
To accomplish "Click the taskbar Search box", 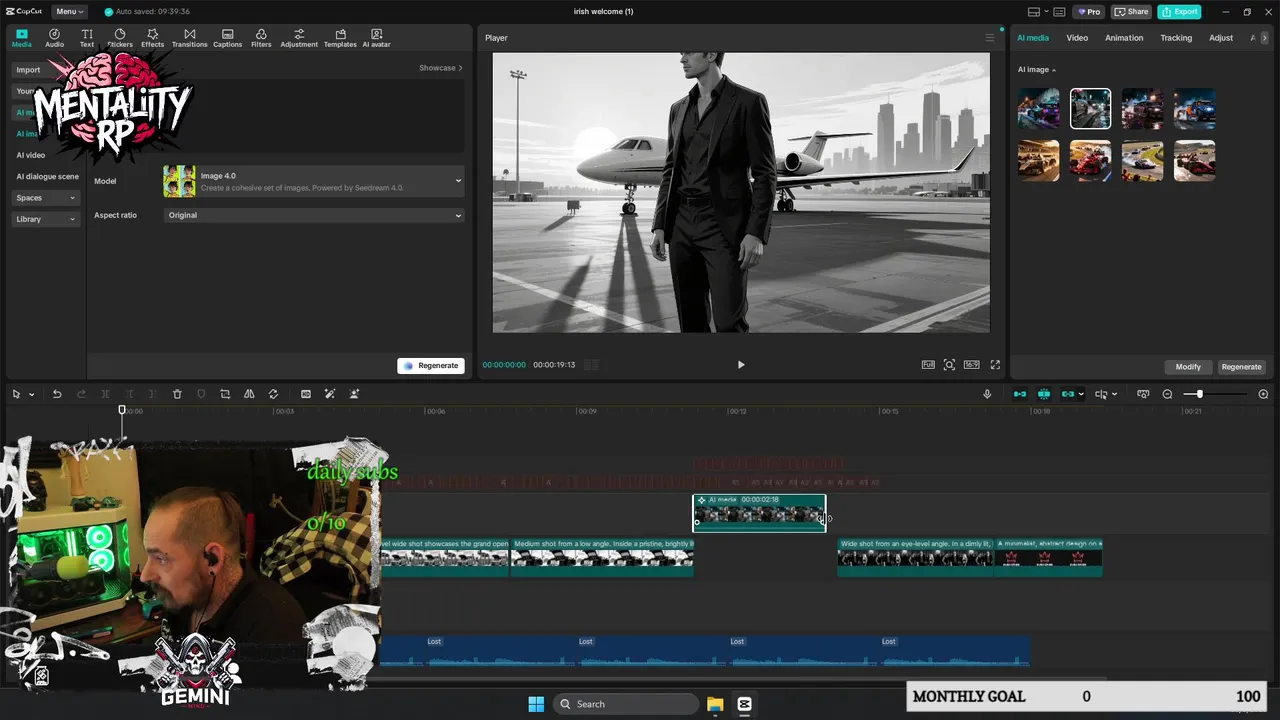I will pyautogui.click(x=625, y=704).
